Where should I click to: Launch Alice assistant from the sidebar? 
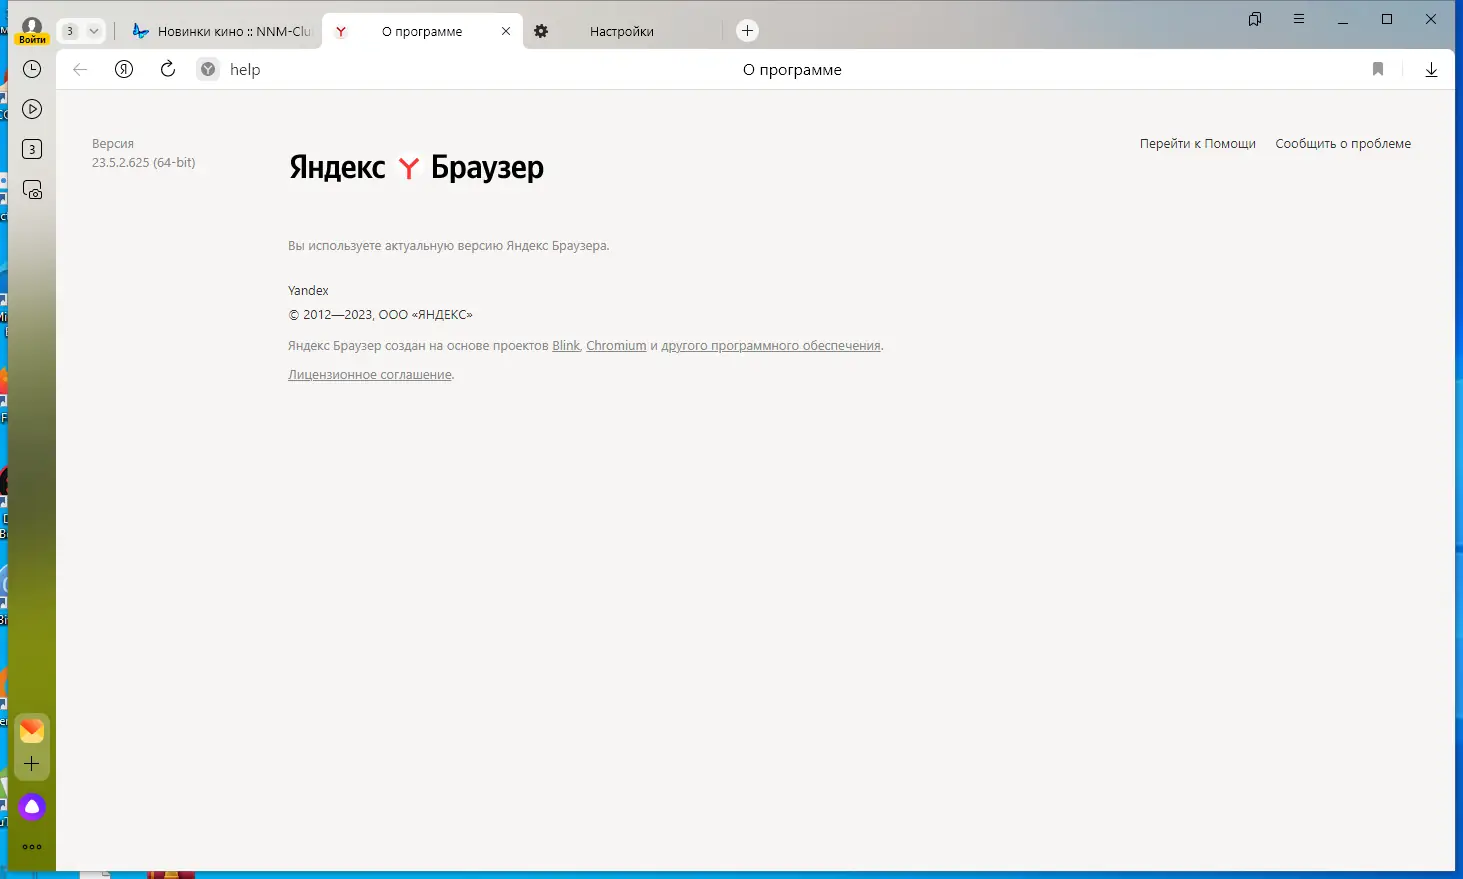click(x=32, y=806)
